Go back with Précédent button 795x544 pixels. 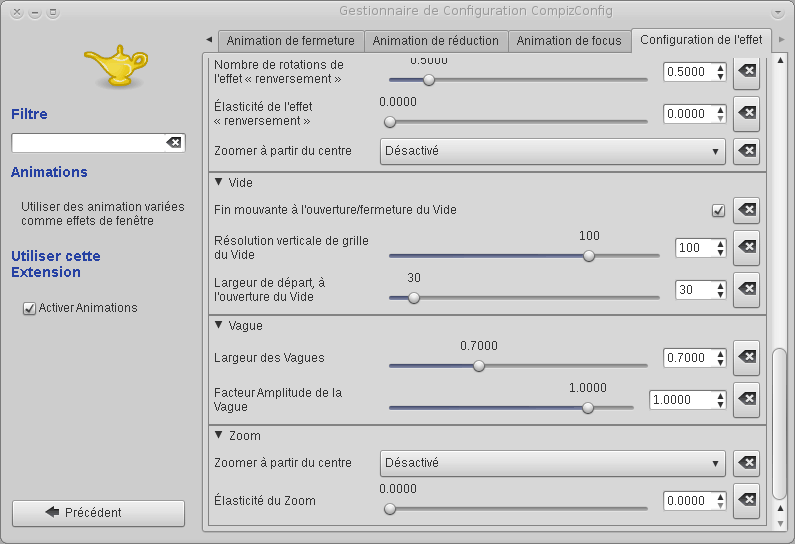pyautogui.click(x=98, y=513)
